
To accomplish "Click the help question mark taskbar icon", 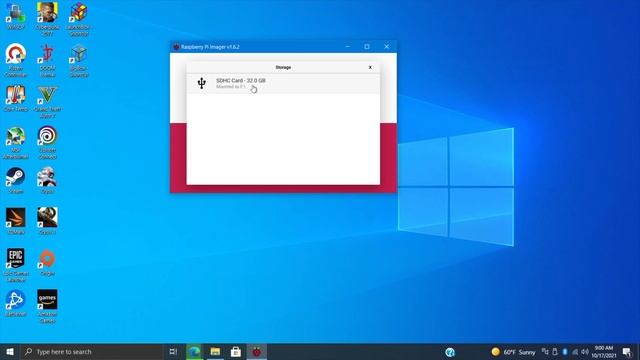I will coord(450,352).
